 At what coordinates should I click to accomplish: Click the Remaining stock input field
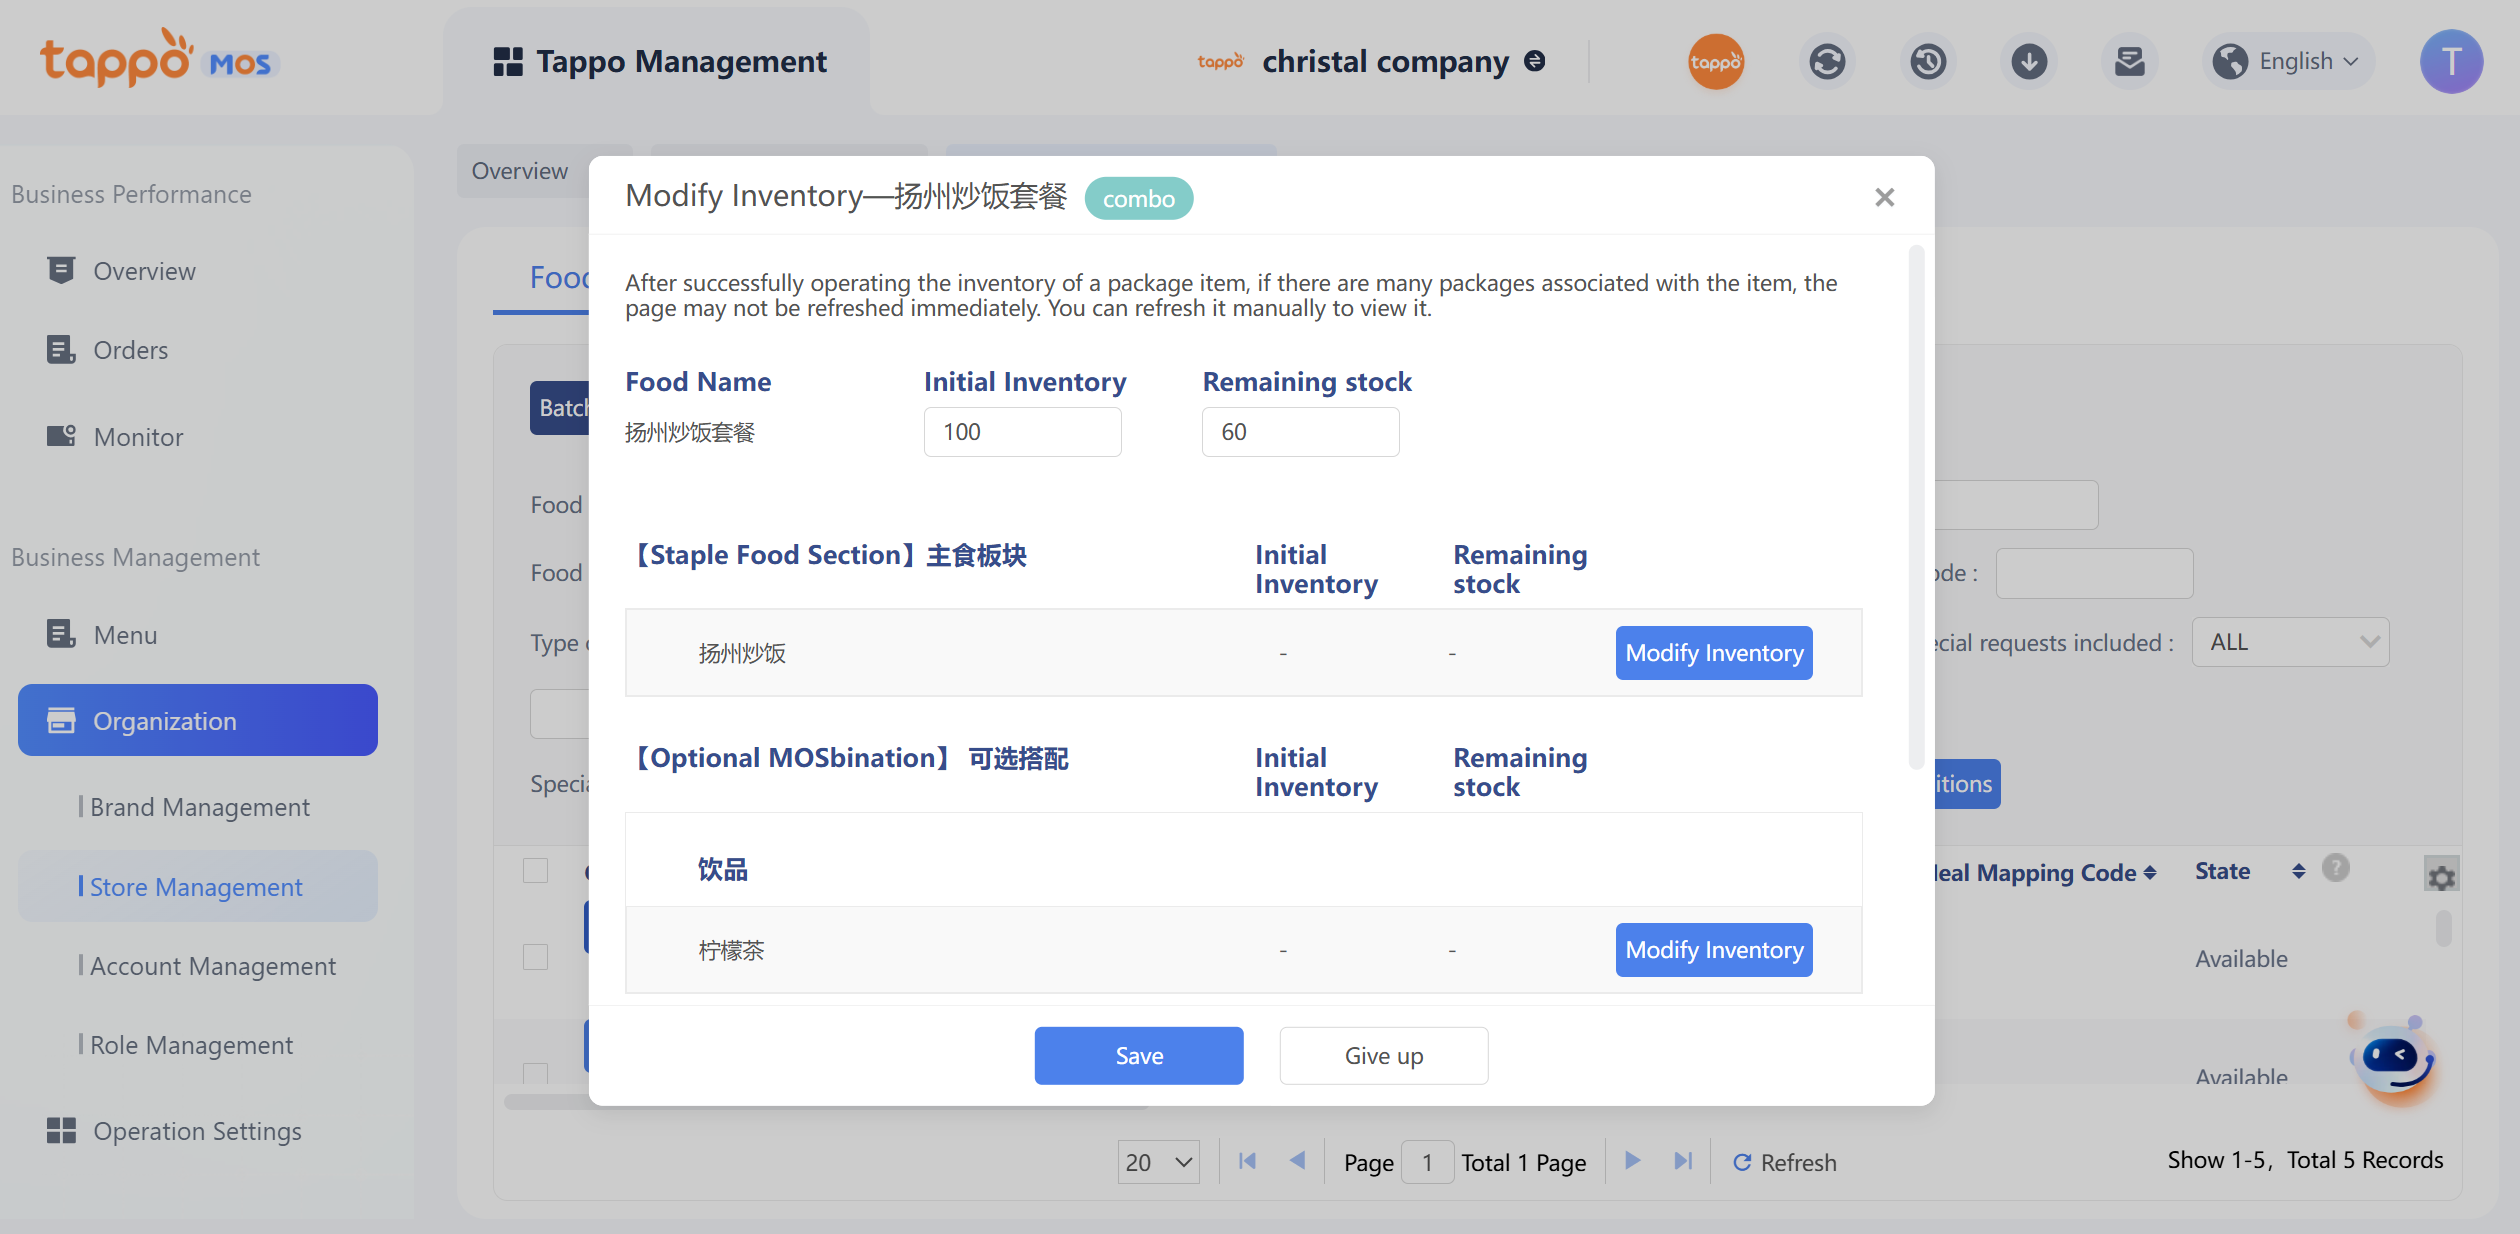pos(1299,432)
